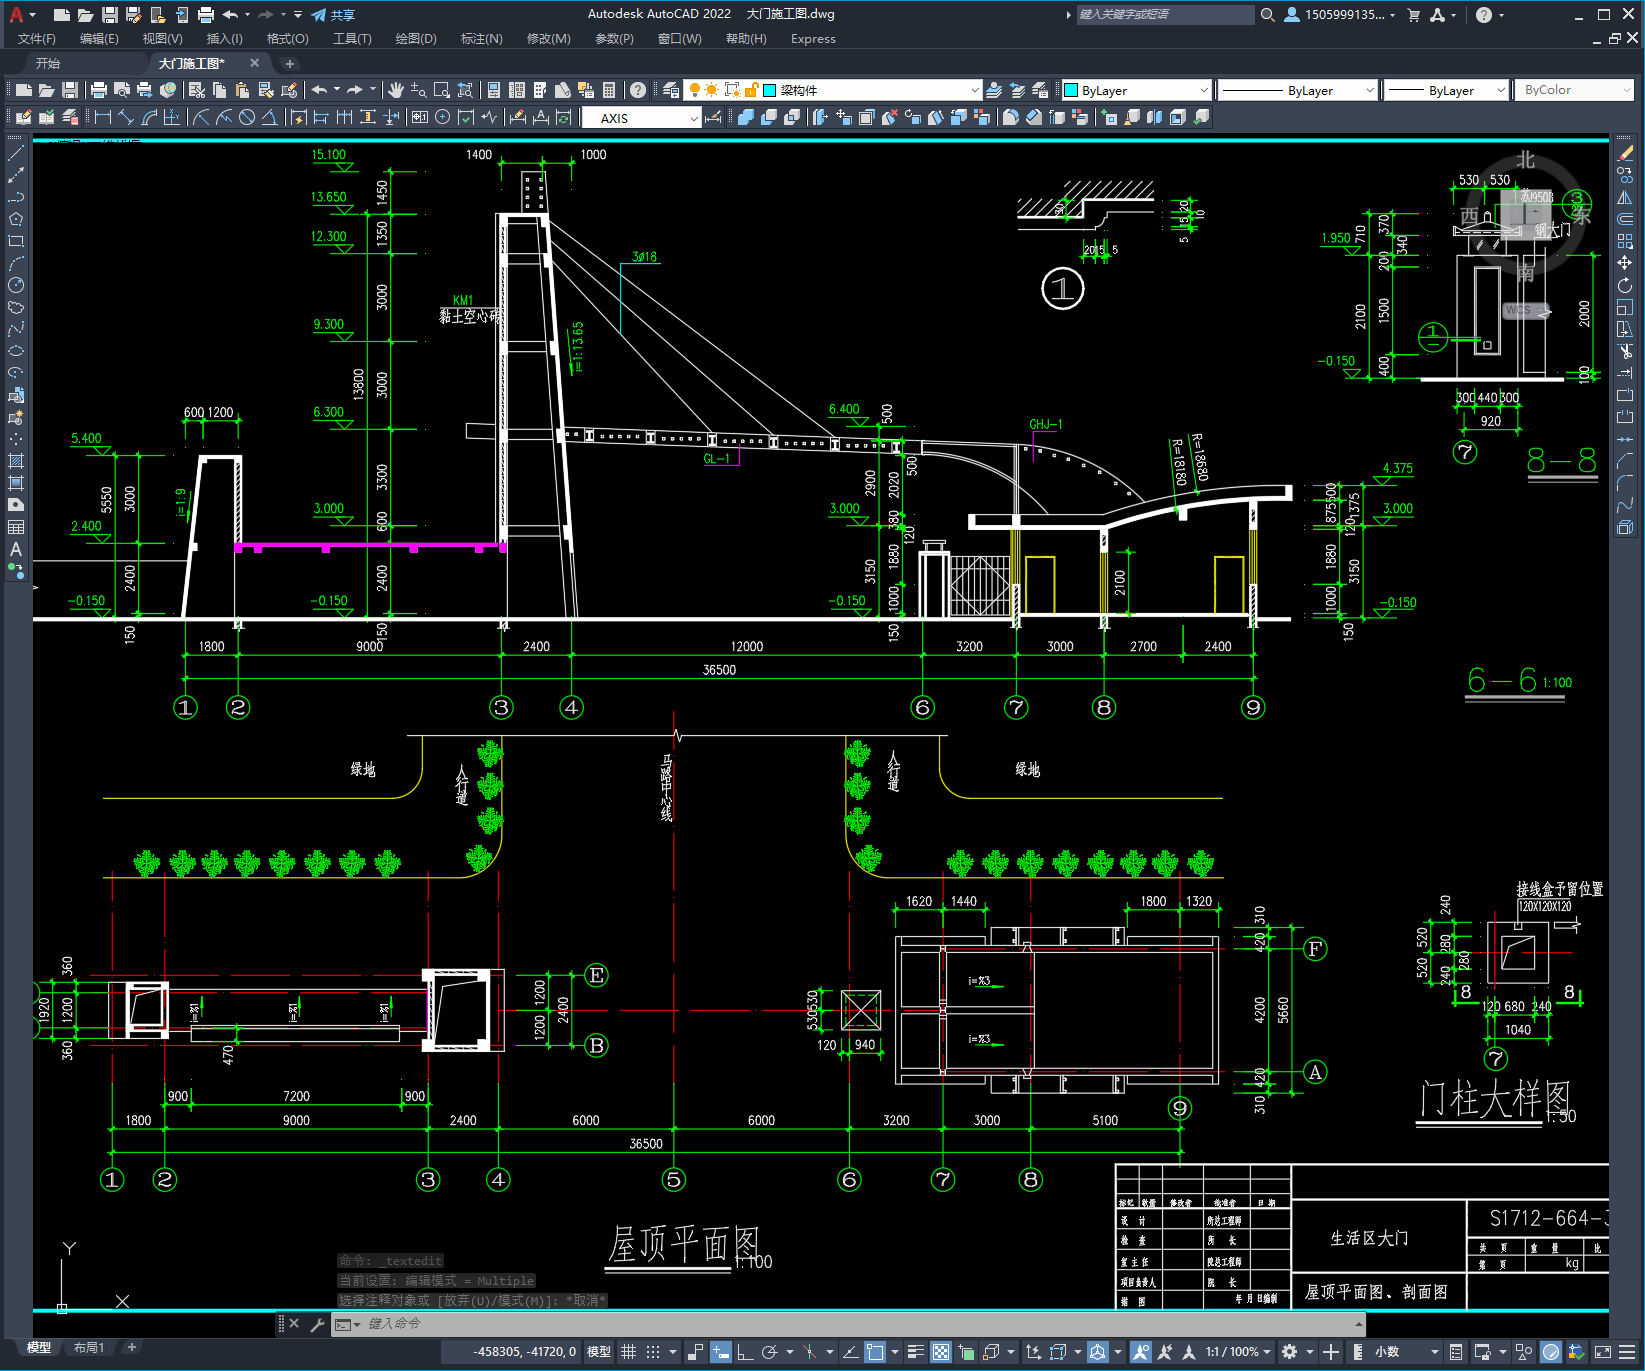The width and height of the screenshot is (1645, 1371).
Task: Select the Multiline Text A tool
Action: 15,549
